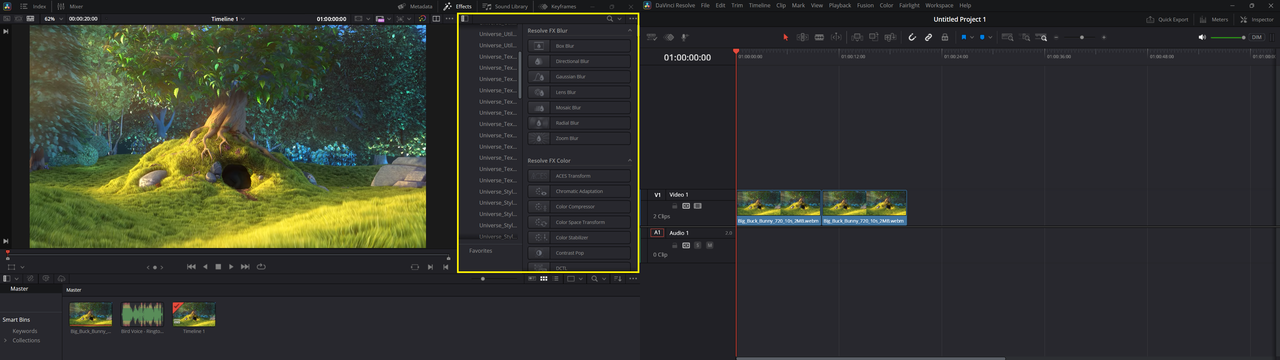Viewport: 1280px width, 360px height.
Task: Mute audio with the speaker icon
Action: click(x=1202, y=37)
